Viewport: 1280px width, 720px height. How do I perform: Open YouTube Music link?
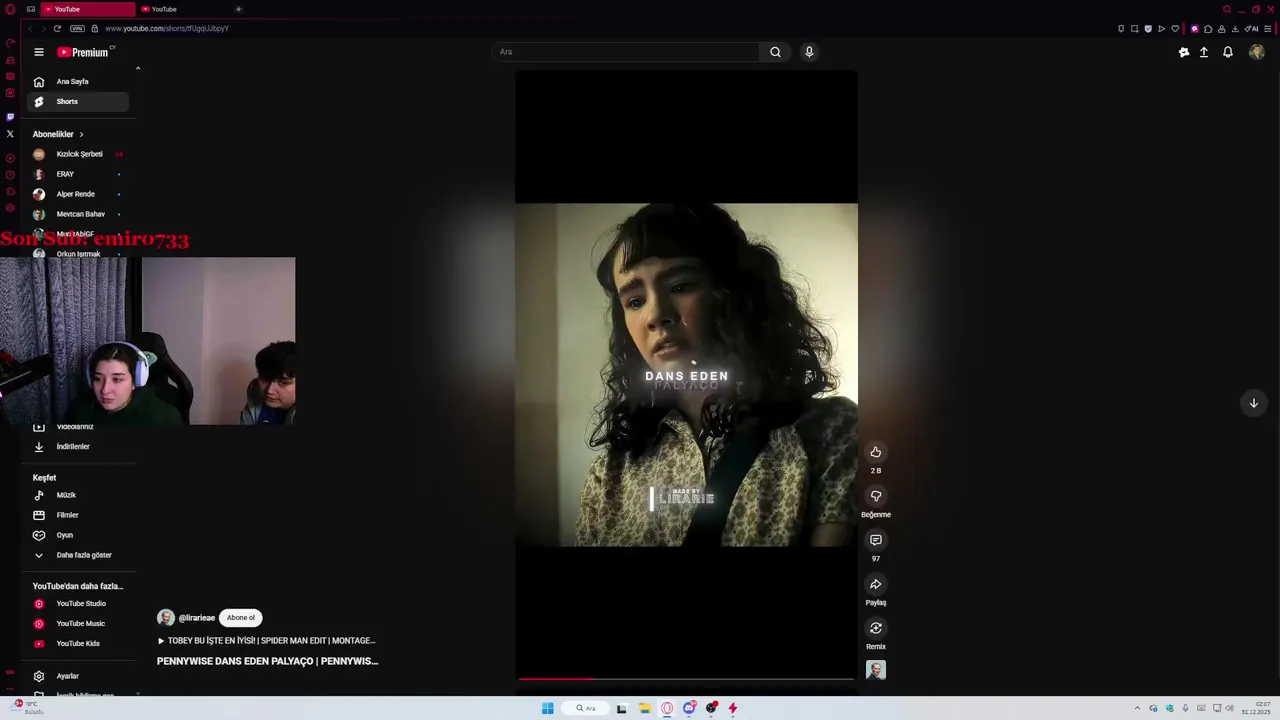(76, 624)
